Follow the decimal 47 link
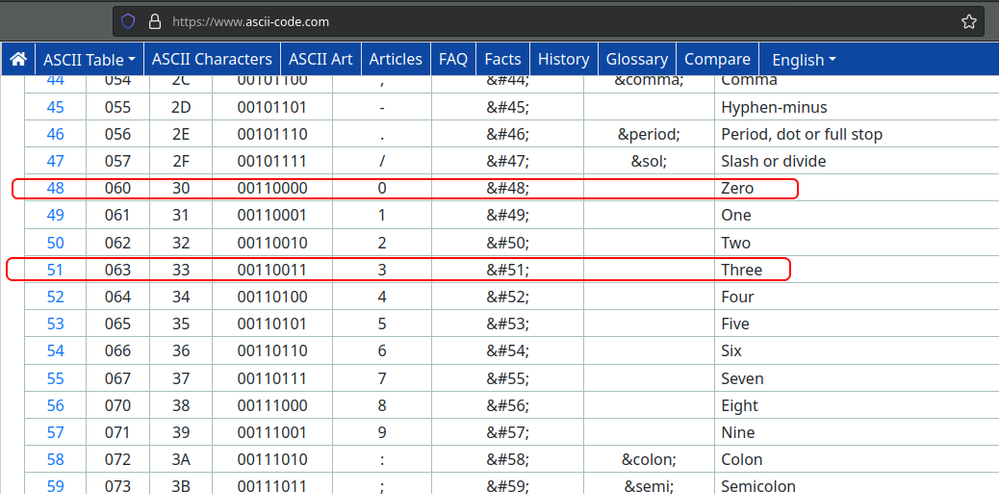The height and width of the screenshot is (494, 999). pyautogui.click(x=55, y=161)
